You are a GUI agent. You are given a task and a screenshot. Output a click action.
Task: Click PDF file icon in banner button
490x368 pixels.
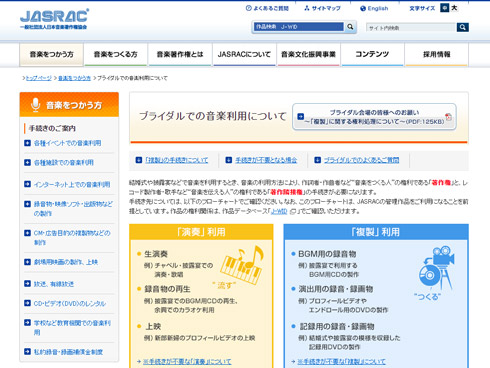[449, 117]
